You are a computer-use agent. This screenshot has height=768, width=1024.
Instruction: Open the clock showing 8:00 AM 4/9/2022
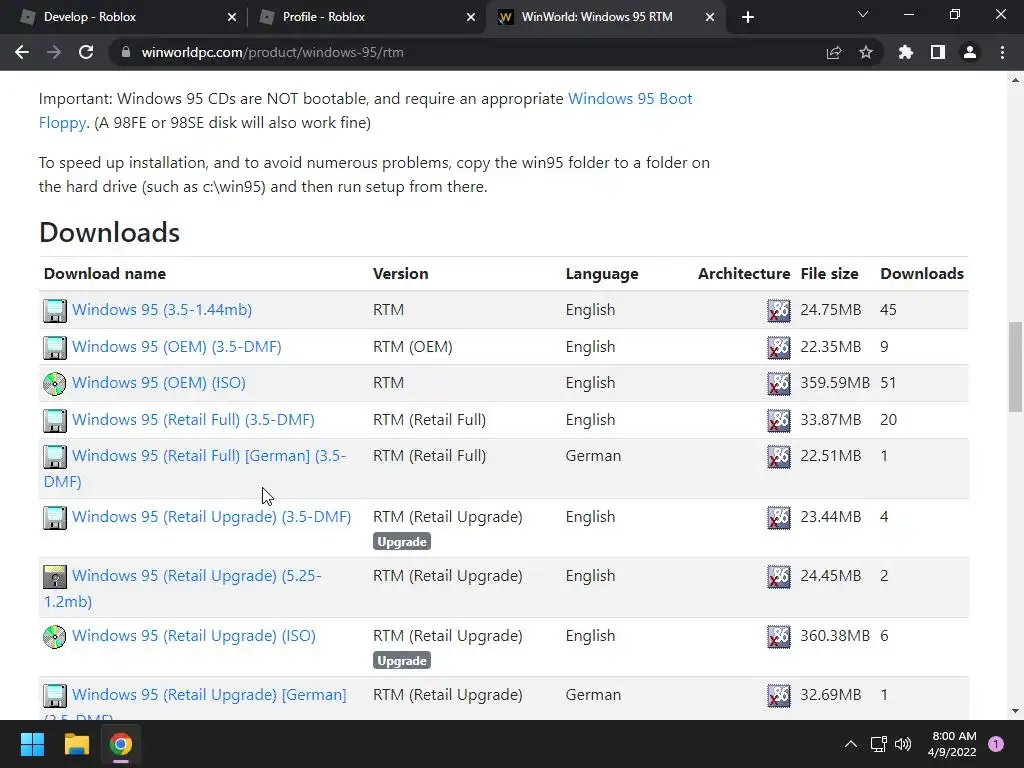[952, 744]
